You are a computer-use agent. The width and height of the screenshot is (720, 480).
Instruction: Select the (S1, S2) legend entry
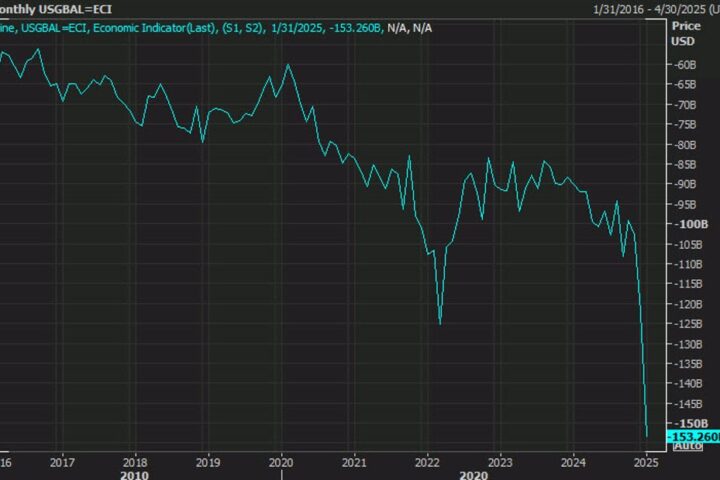[242, 27]
